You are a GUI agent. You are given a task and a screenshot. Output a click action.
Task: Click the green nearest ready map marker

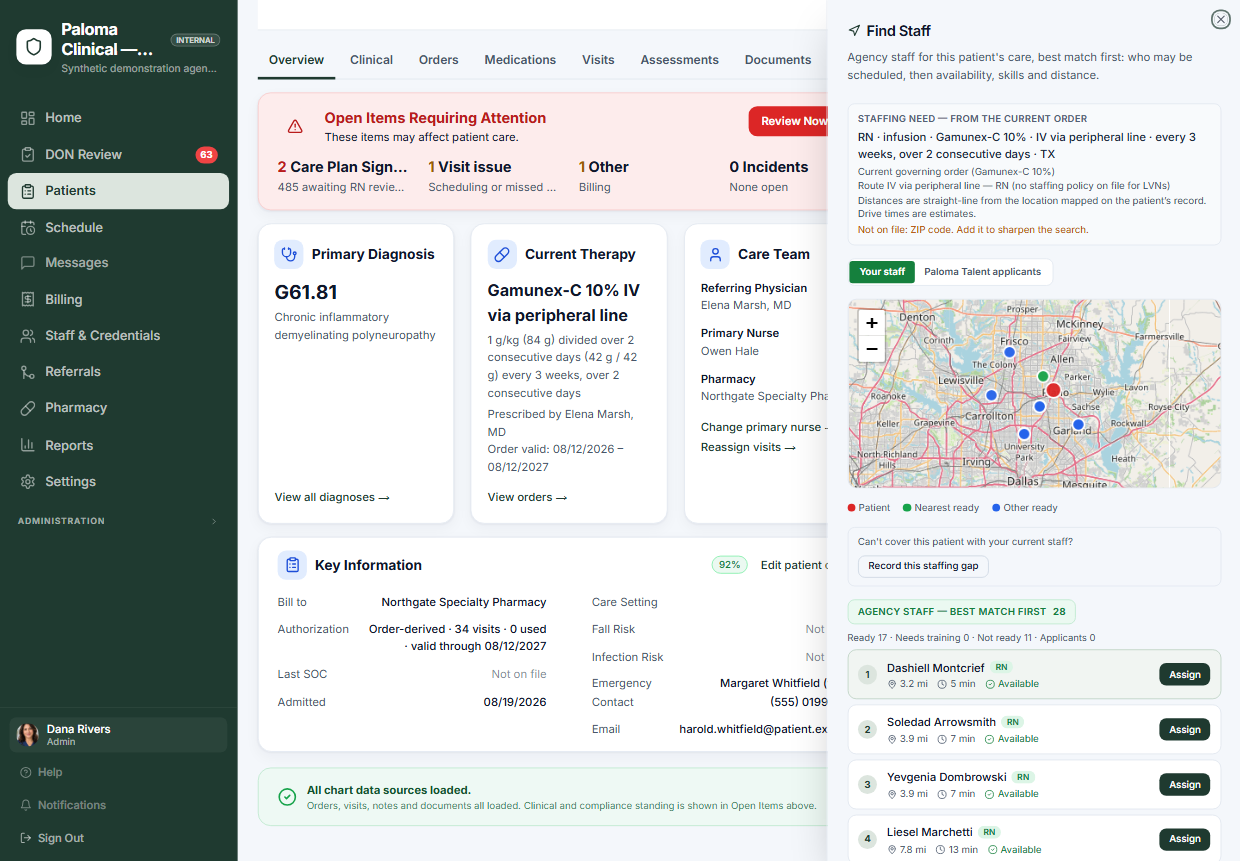coord(1043,377)
